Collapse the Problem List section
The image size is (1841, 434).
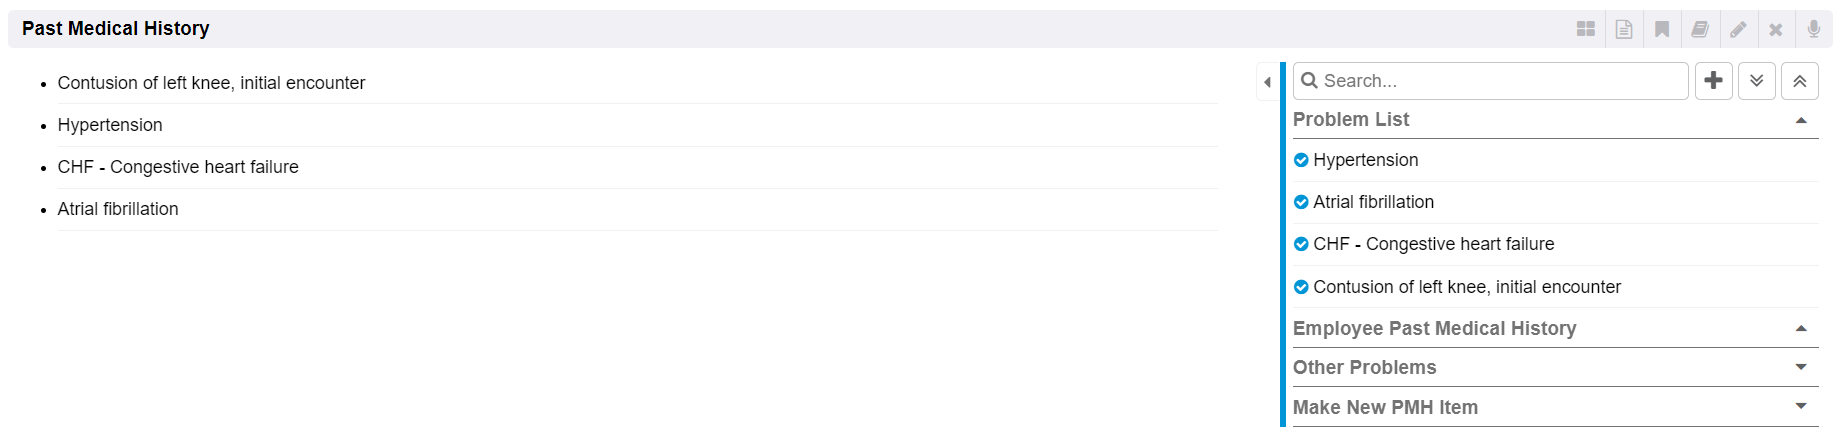click(x=1801, y=120)
